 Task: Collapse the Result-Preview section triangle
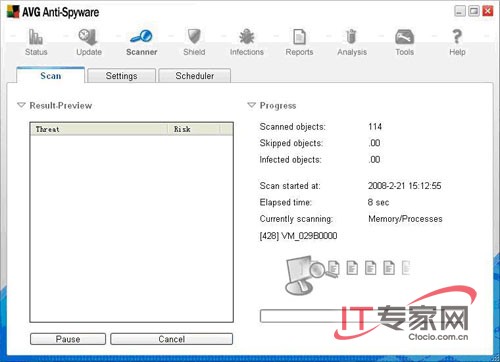21,105
